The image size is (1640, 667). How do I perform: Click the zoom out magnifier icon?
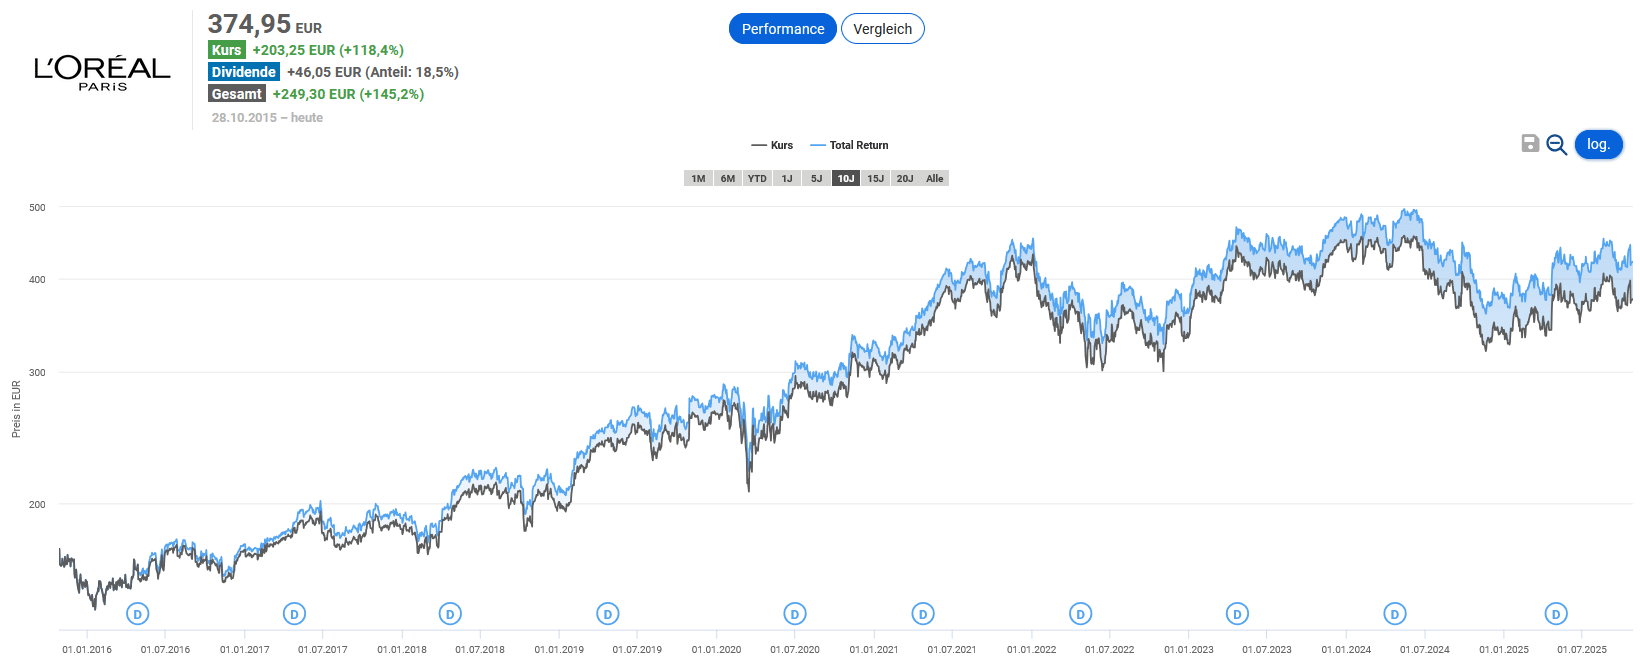click(x=1556, y=145)
